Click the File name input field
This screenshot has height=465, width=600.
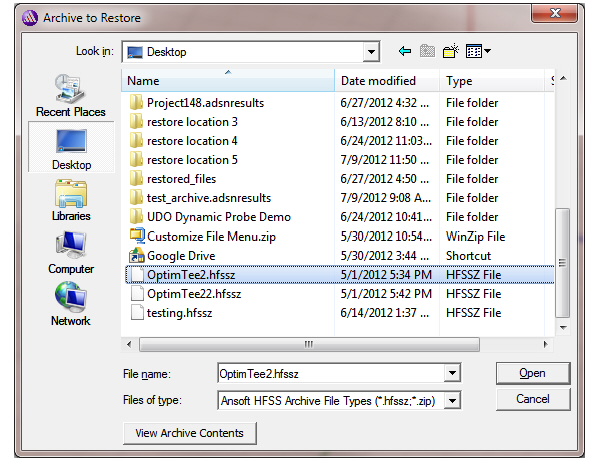pyautogui.click(x=331, y=373)
